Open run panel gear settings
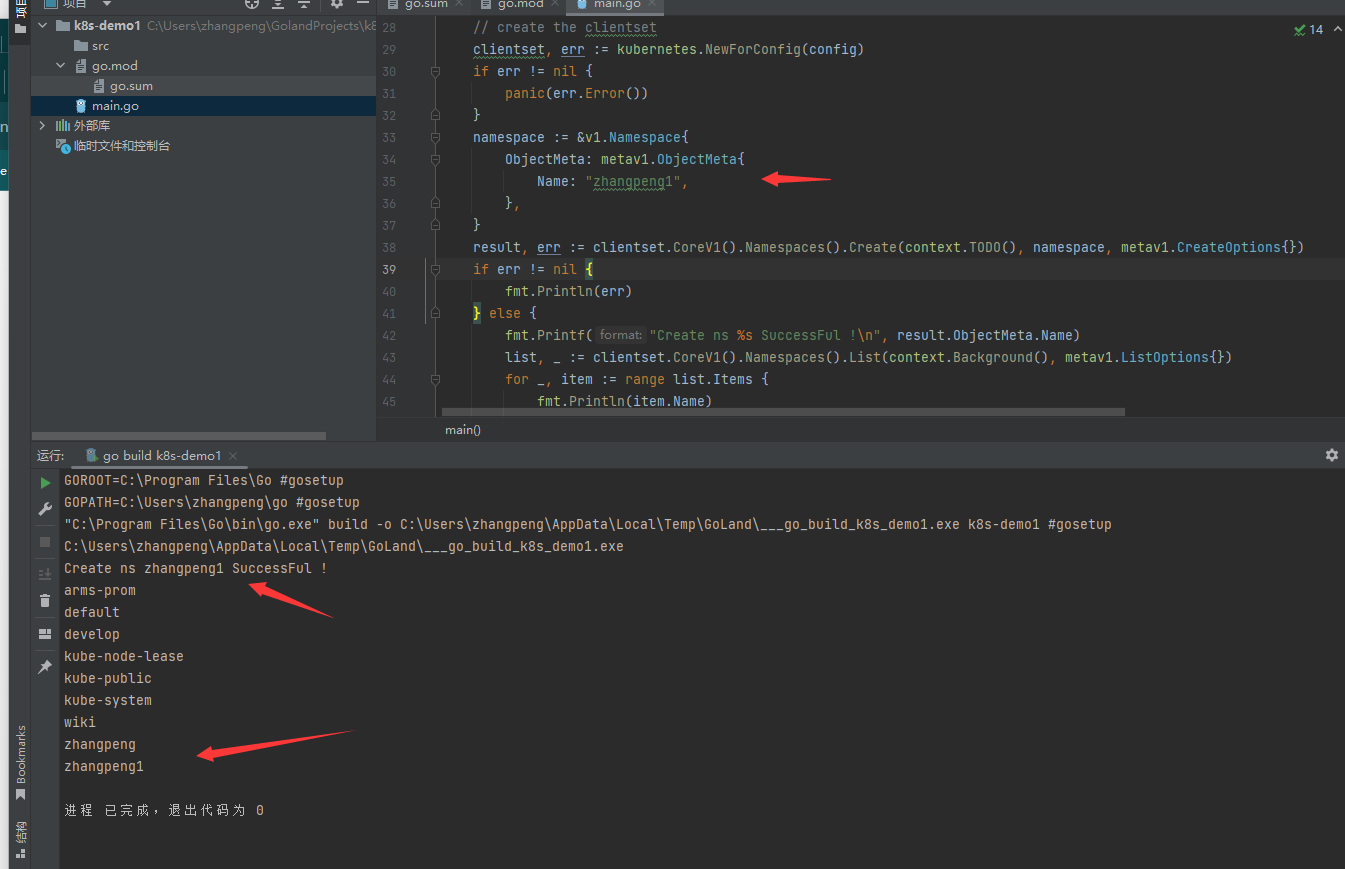1345x869 pixels. click(x=1331, y=455)
